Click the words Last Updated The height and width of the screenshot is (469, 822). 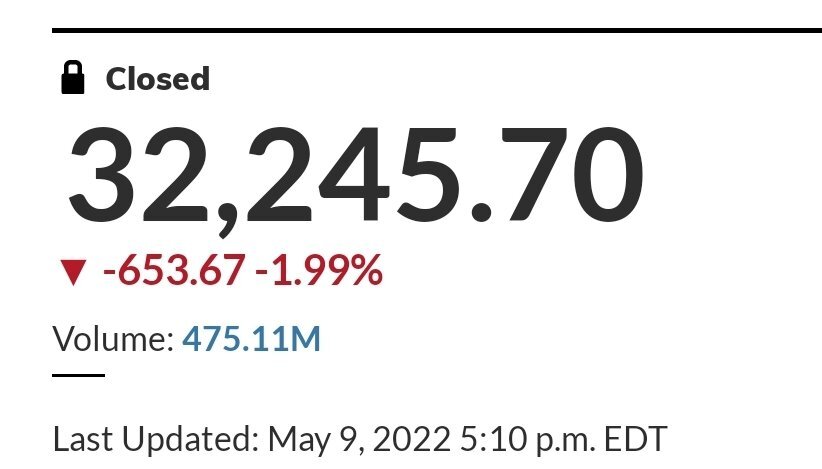156,439
